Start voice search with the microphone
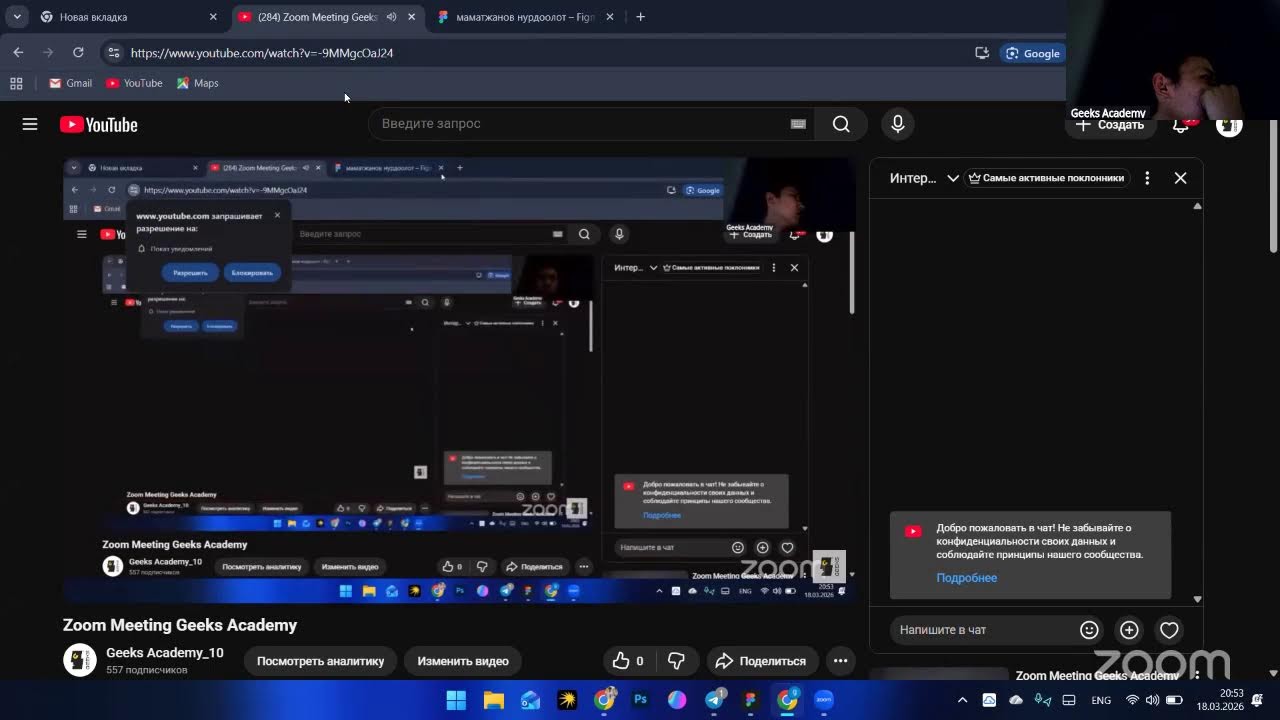1280x720 pixels. (897, 124)
